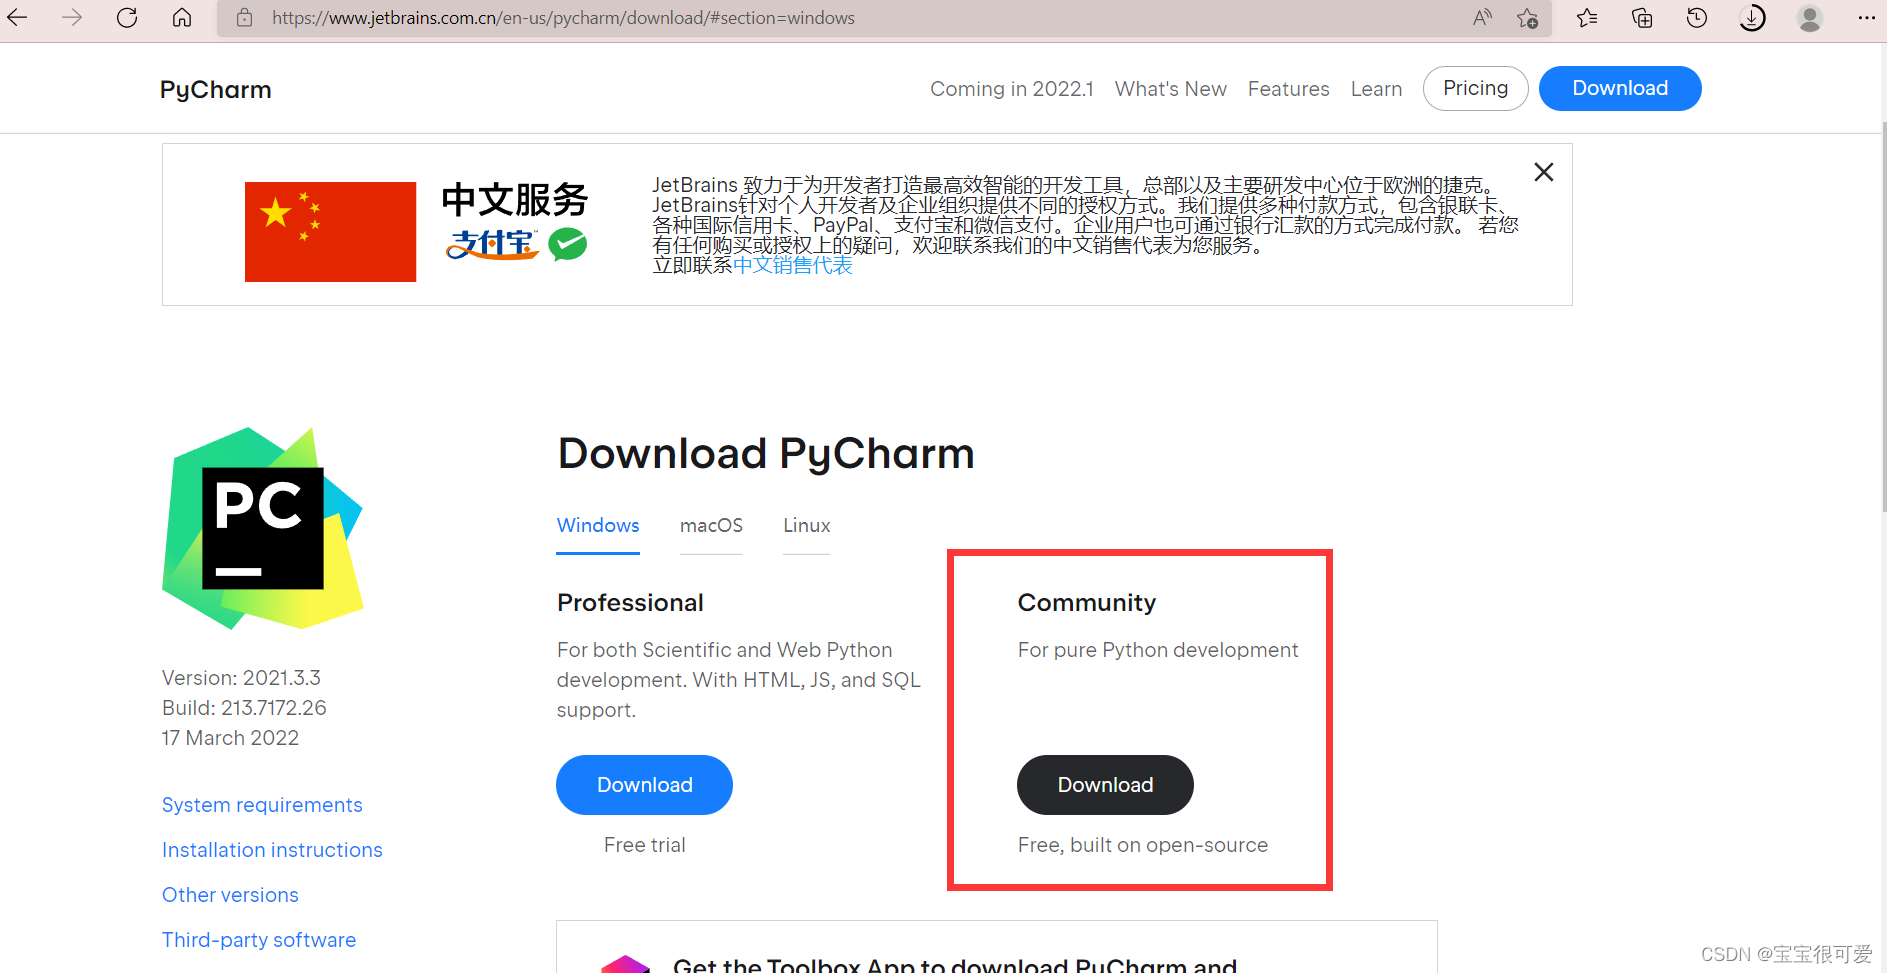Open the What's New page

point(1170,88)
